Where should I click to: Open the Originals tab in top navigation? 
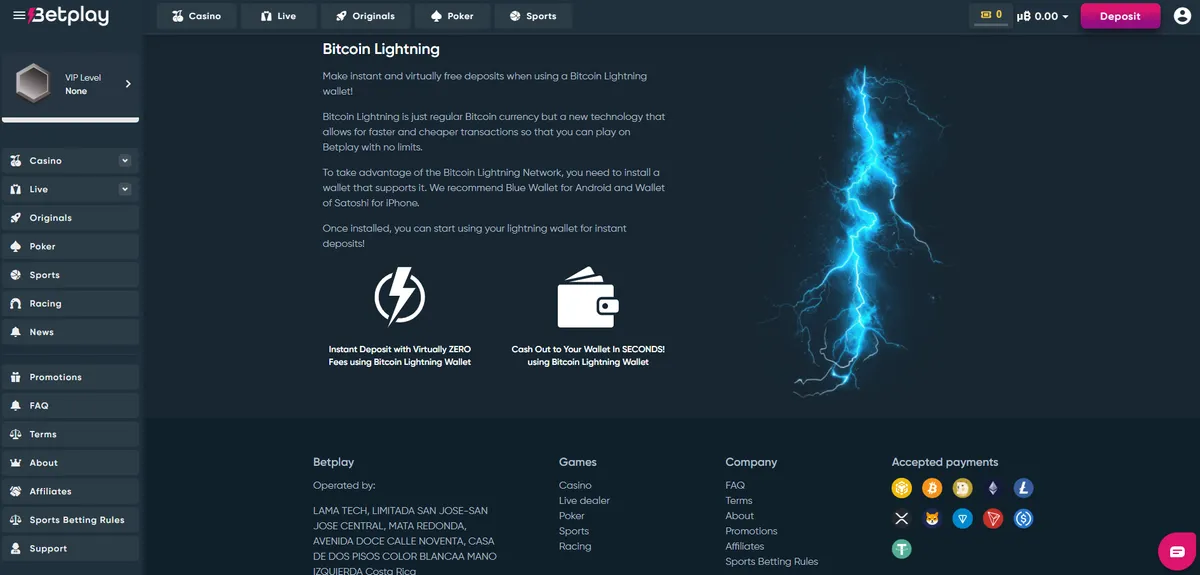pyautogui.click(x=365, y=16)
